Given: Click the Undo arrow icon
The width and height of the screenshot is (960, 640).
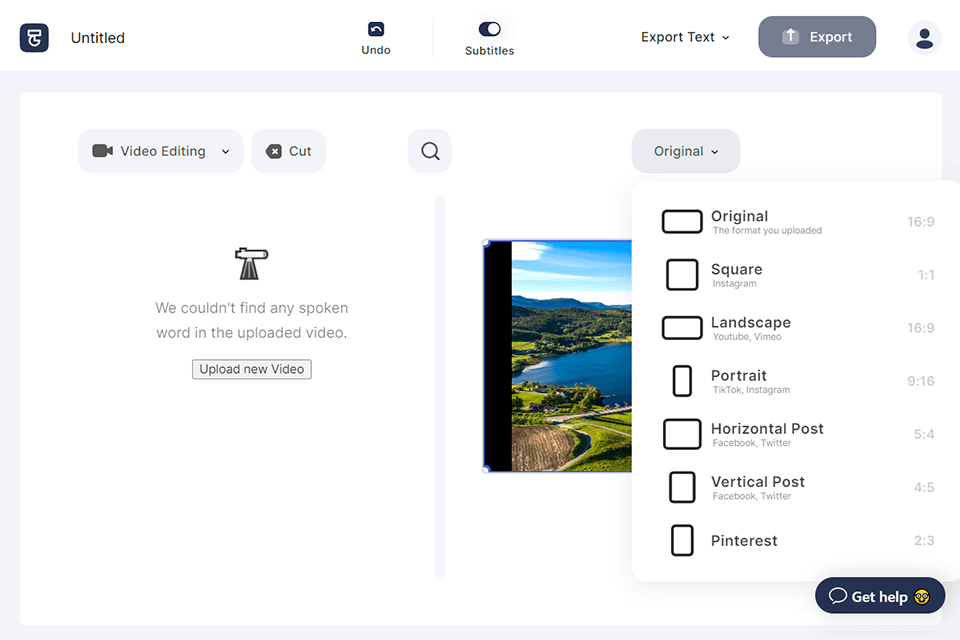Looking at the screenshot, I should pyautogui.click(x=376, y=29).
